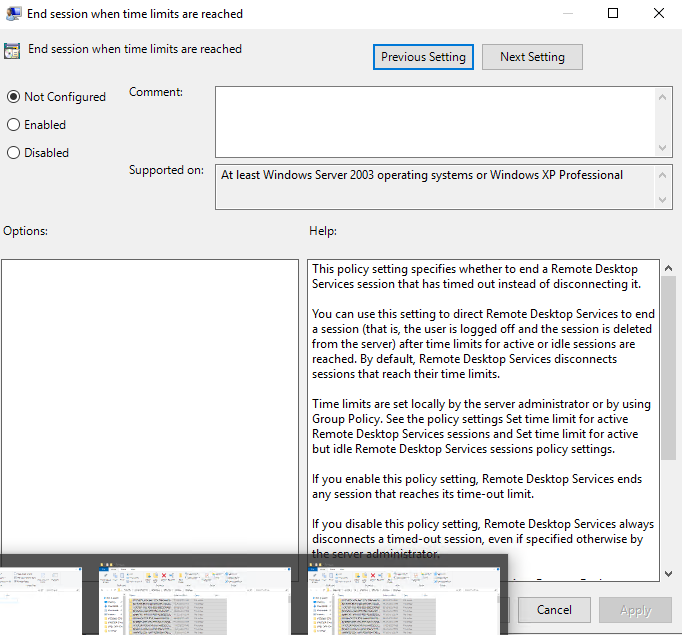Click the policy dialog title bar icon

point(12,14)
